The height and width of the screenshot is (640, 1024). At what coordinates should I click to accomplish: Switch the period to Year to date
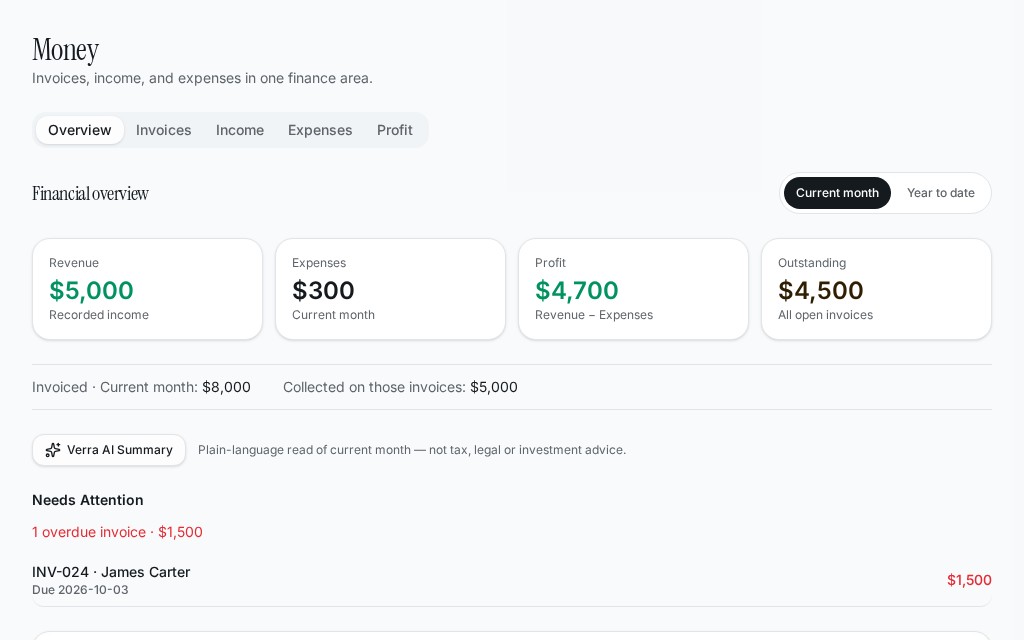[940, 193]
